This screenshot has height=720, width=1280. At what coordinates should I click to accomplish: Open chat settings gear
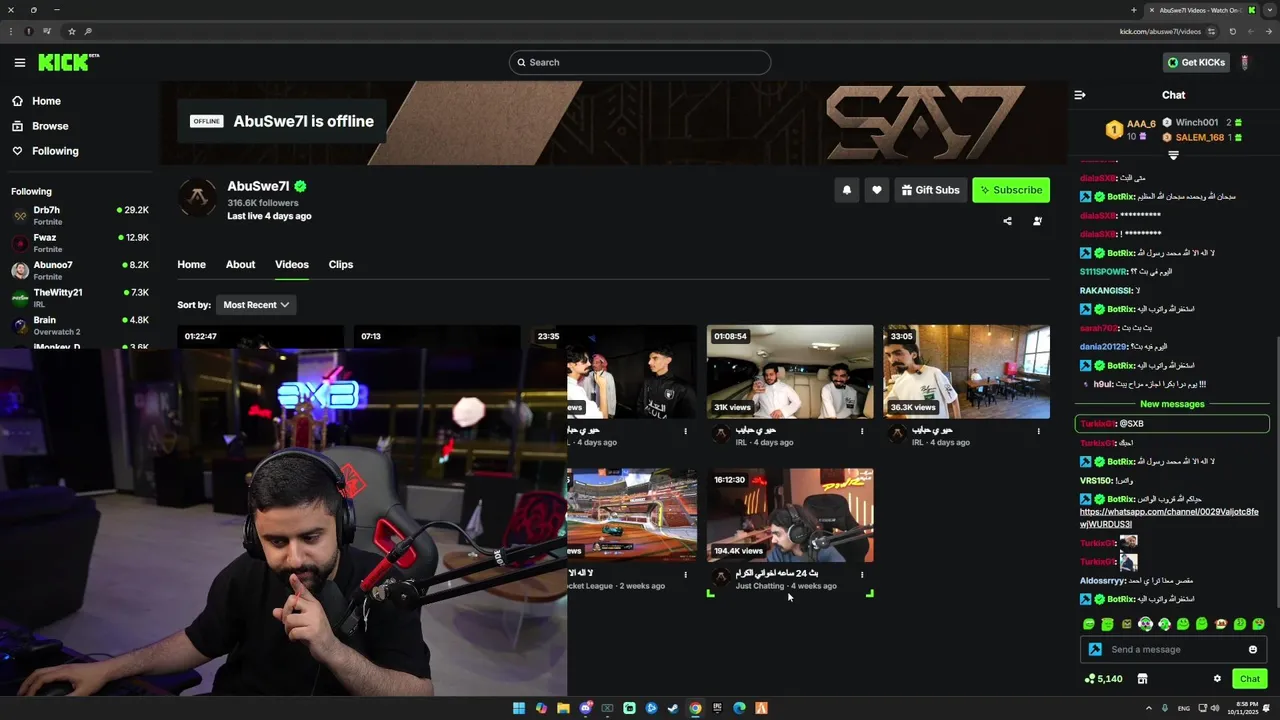point(1217,679)
